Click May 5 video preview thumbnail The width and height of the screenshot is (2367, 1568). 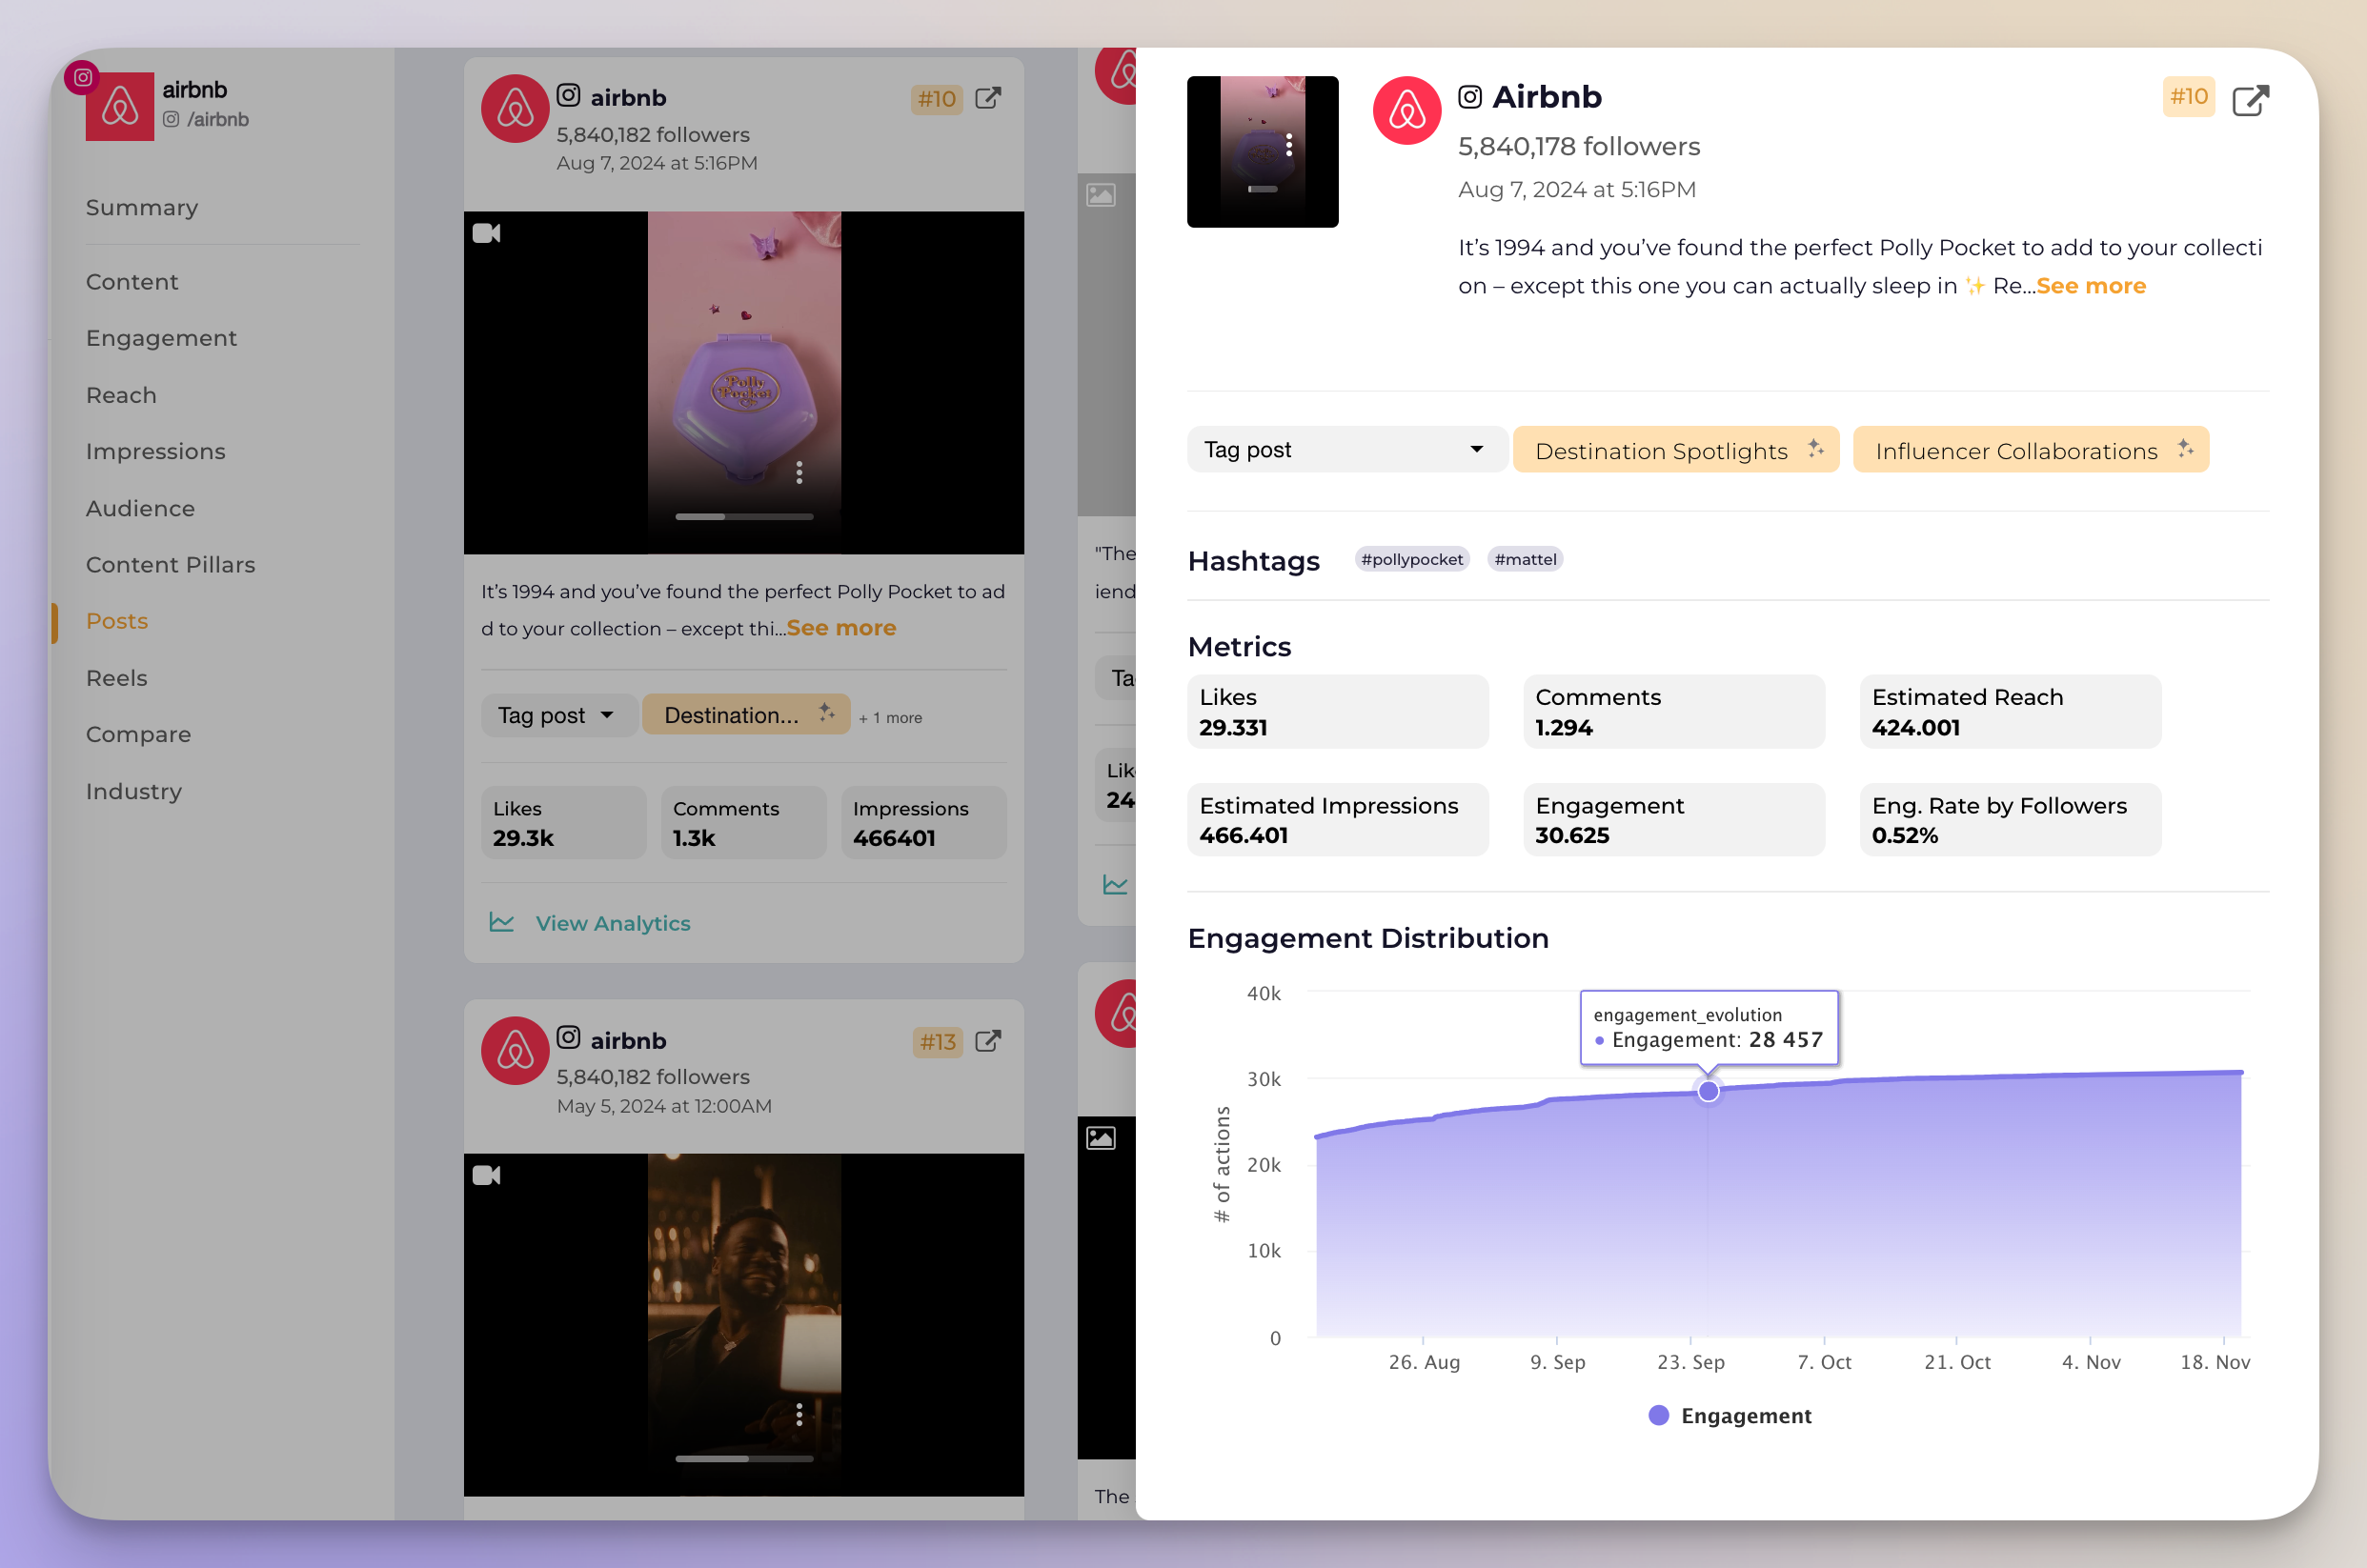click(744, 1325)
